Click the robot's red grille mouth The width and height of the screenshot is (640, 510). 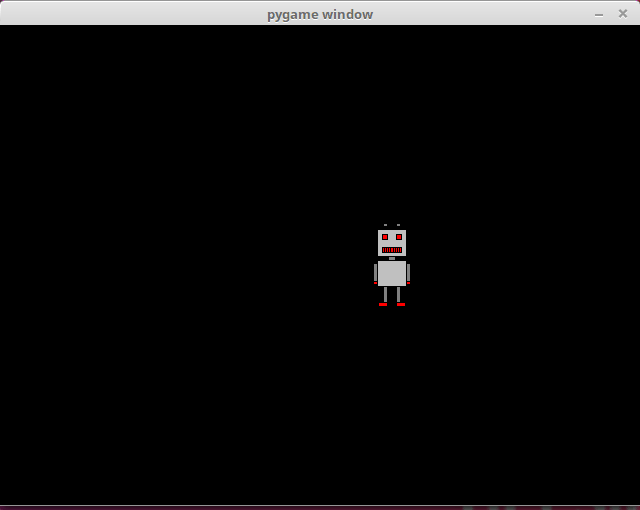click(392, 249)
